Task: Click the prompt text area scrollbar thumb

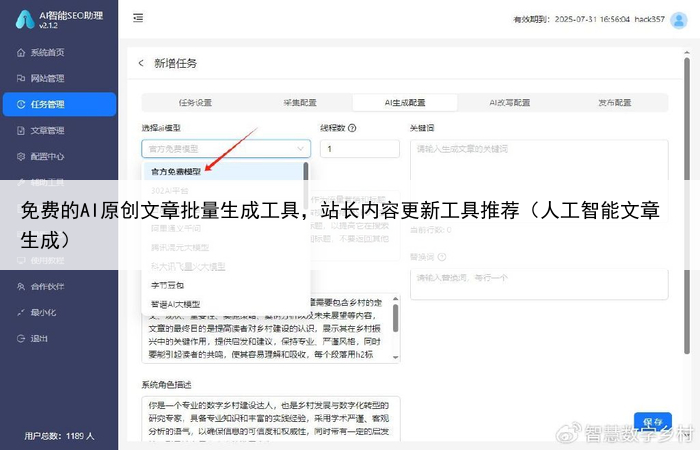Action: pos(396,318)
